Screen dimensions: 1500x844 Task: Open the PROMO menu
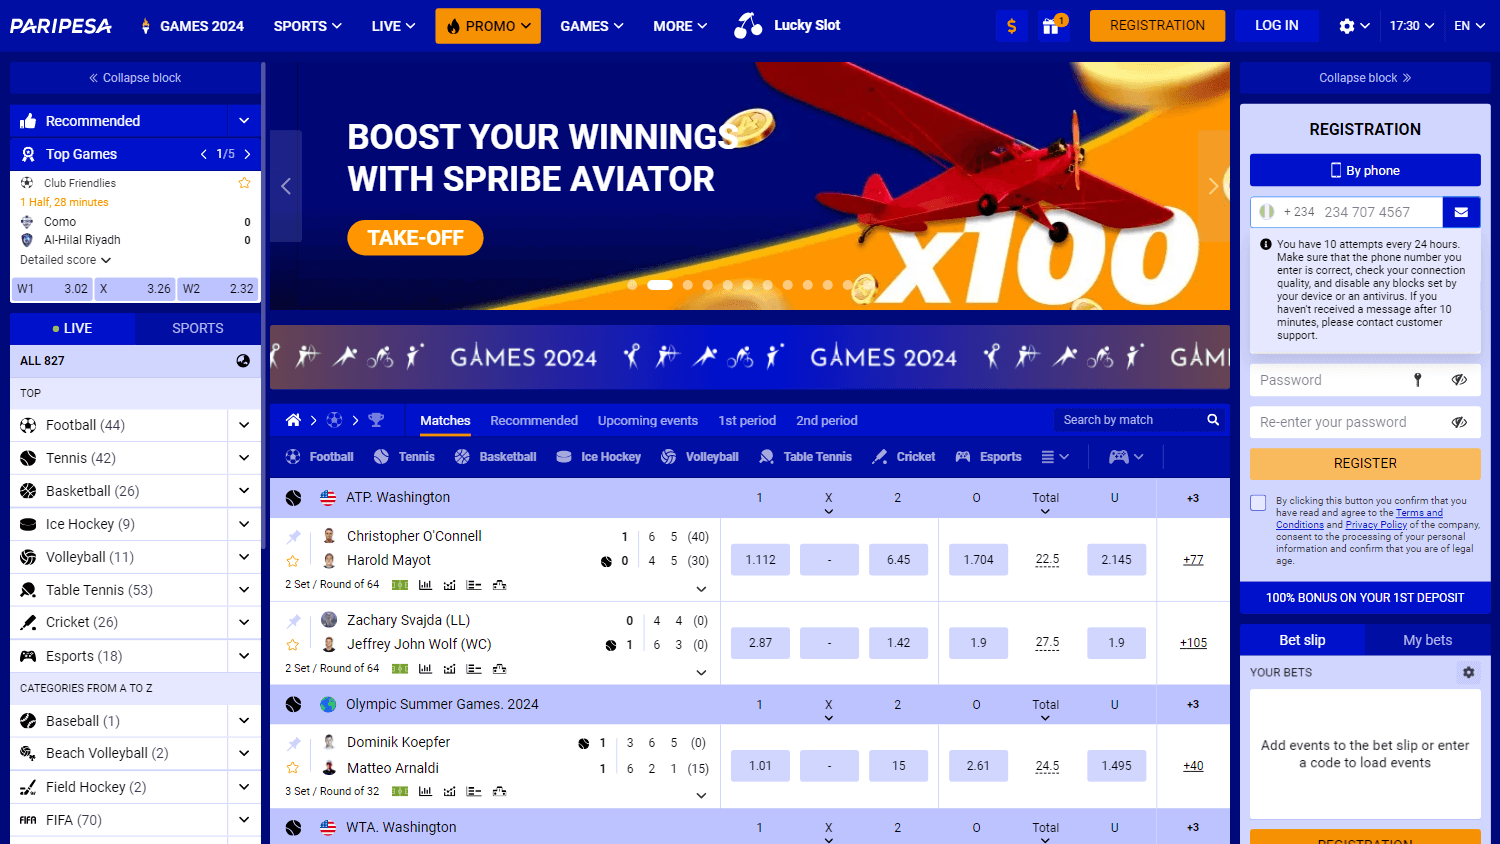pos(488,26)
